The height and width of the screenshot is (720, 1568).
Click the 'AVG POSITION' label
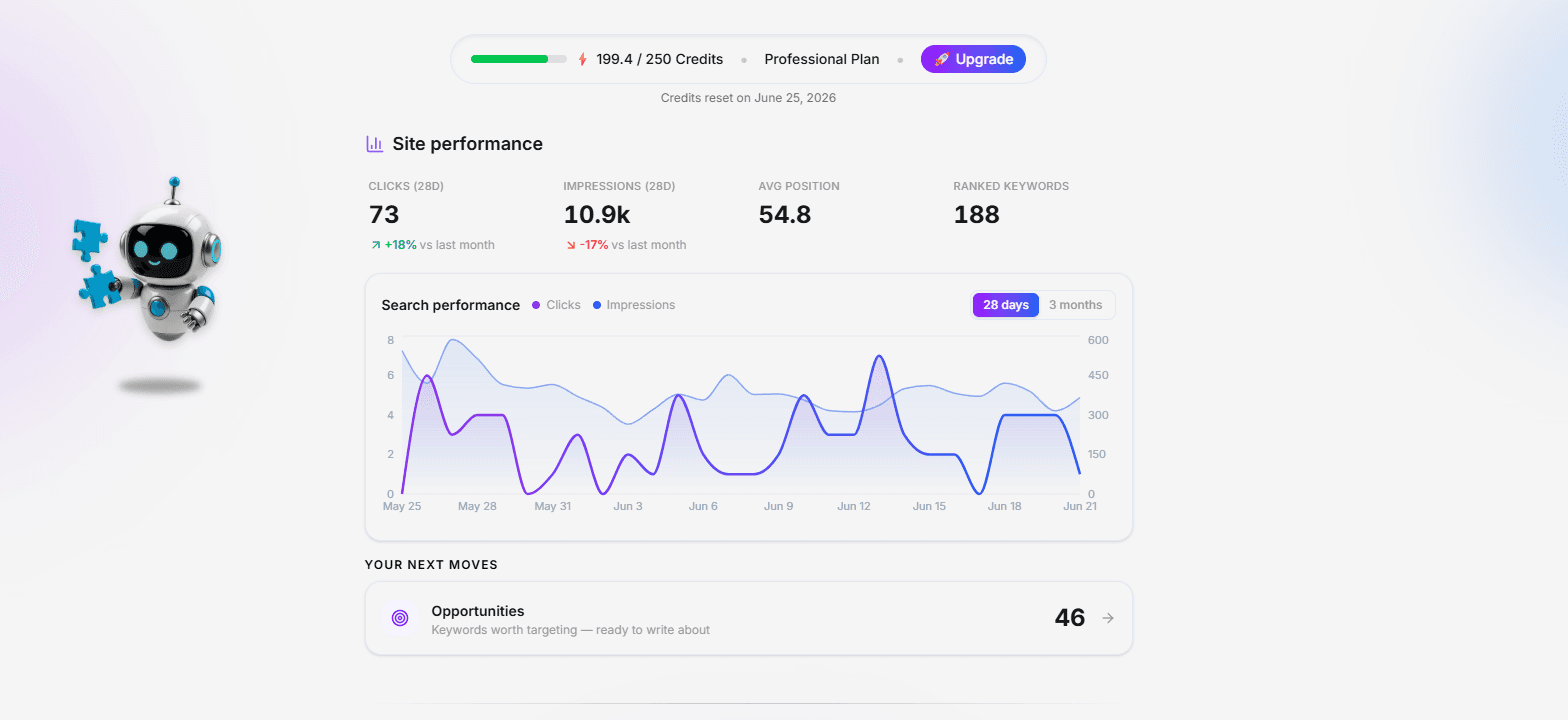point(799,186)
